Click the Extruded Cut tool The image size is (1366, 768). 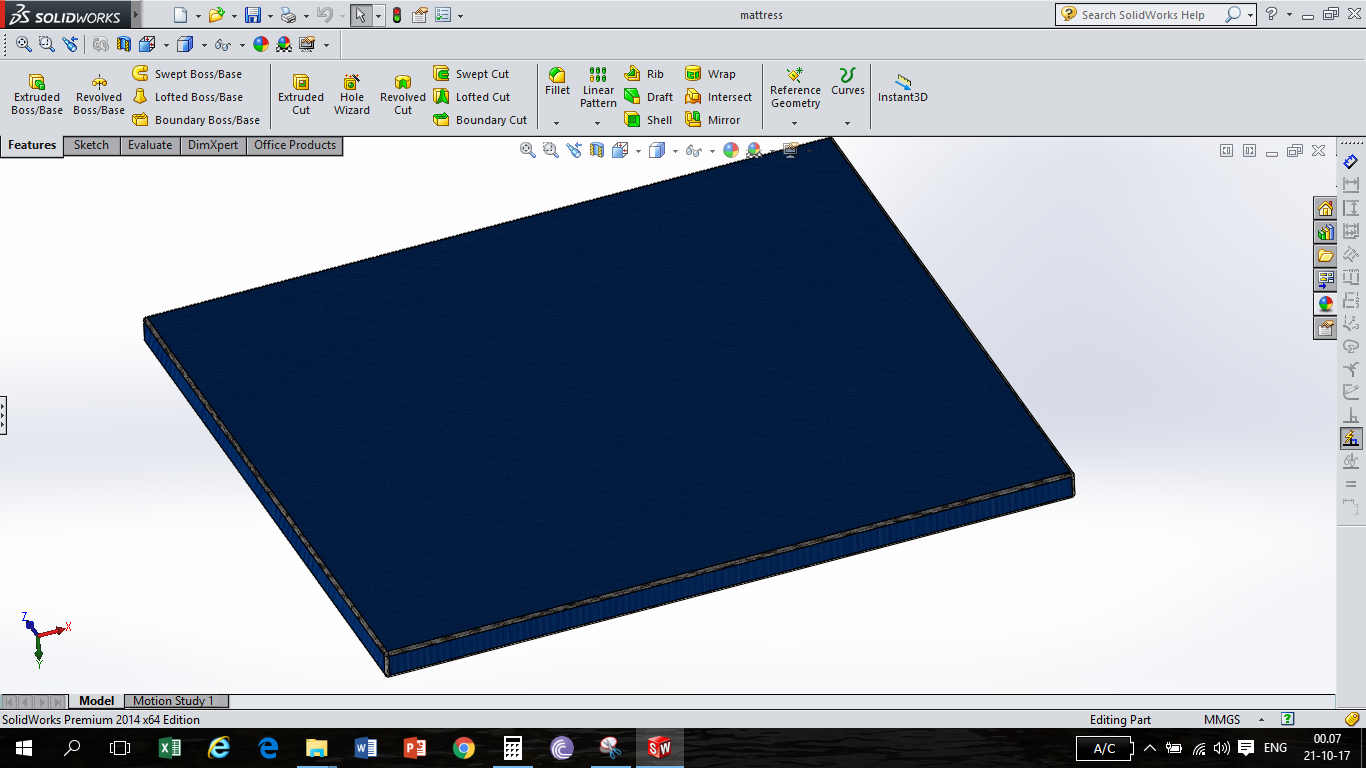301,95
